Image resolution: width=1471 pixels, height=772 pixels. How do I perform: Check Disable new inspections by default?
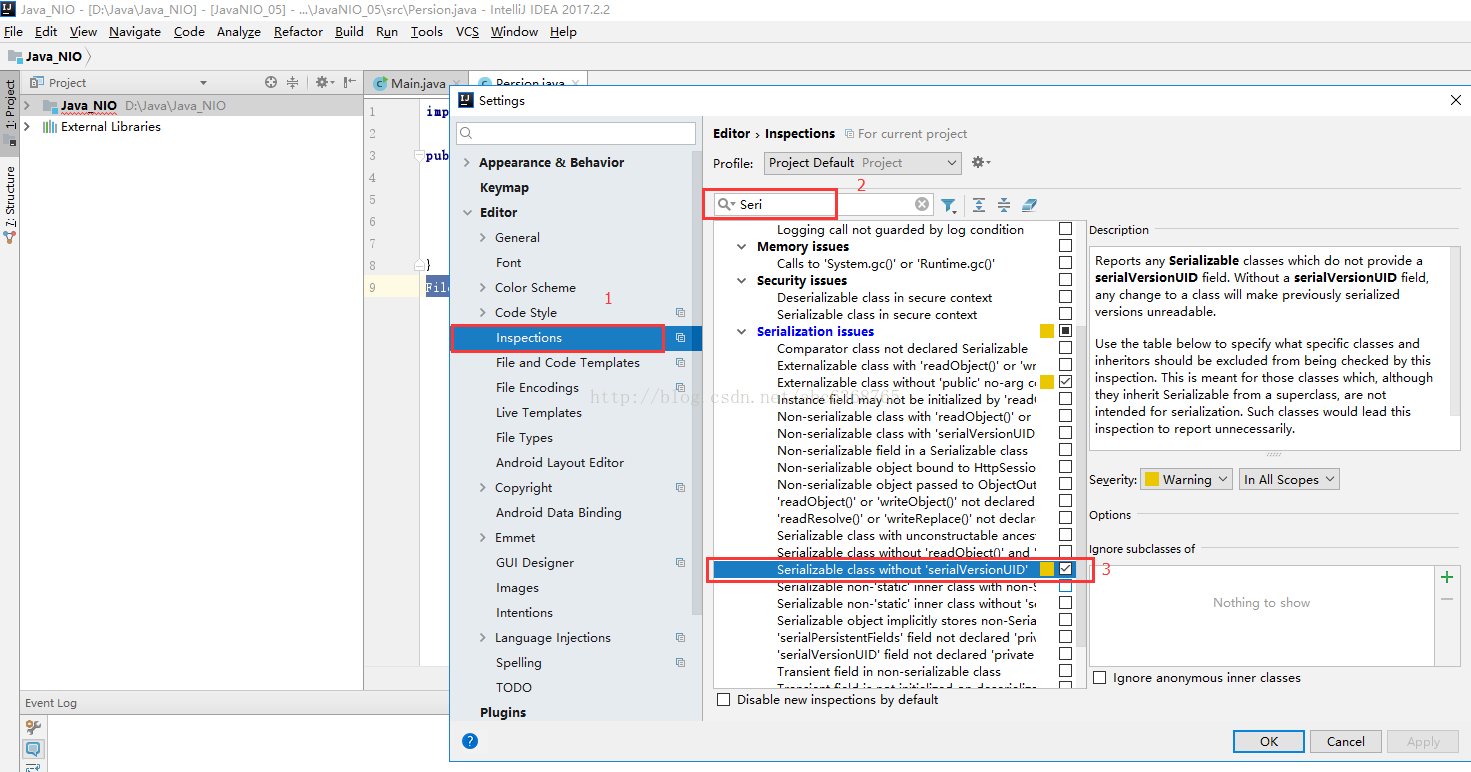pos(724,700)
